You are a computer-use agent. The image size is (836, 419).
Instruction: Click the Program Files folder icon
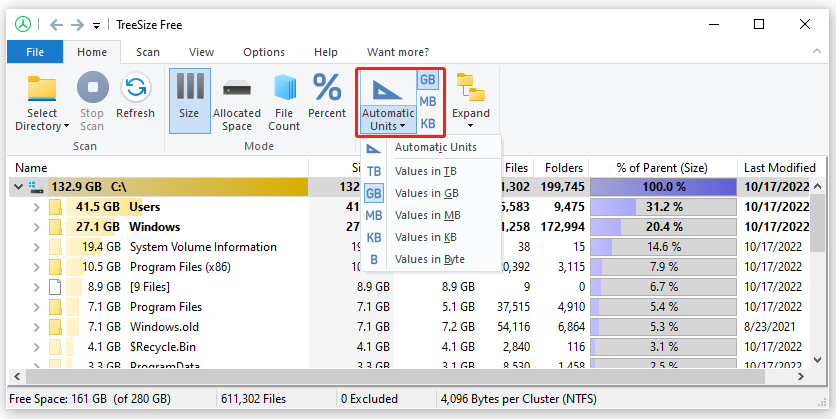pos(55,307)
